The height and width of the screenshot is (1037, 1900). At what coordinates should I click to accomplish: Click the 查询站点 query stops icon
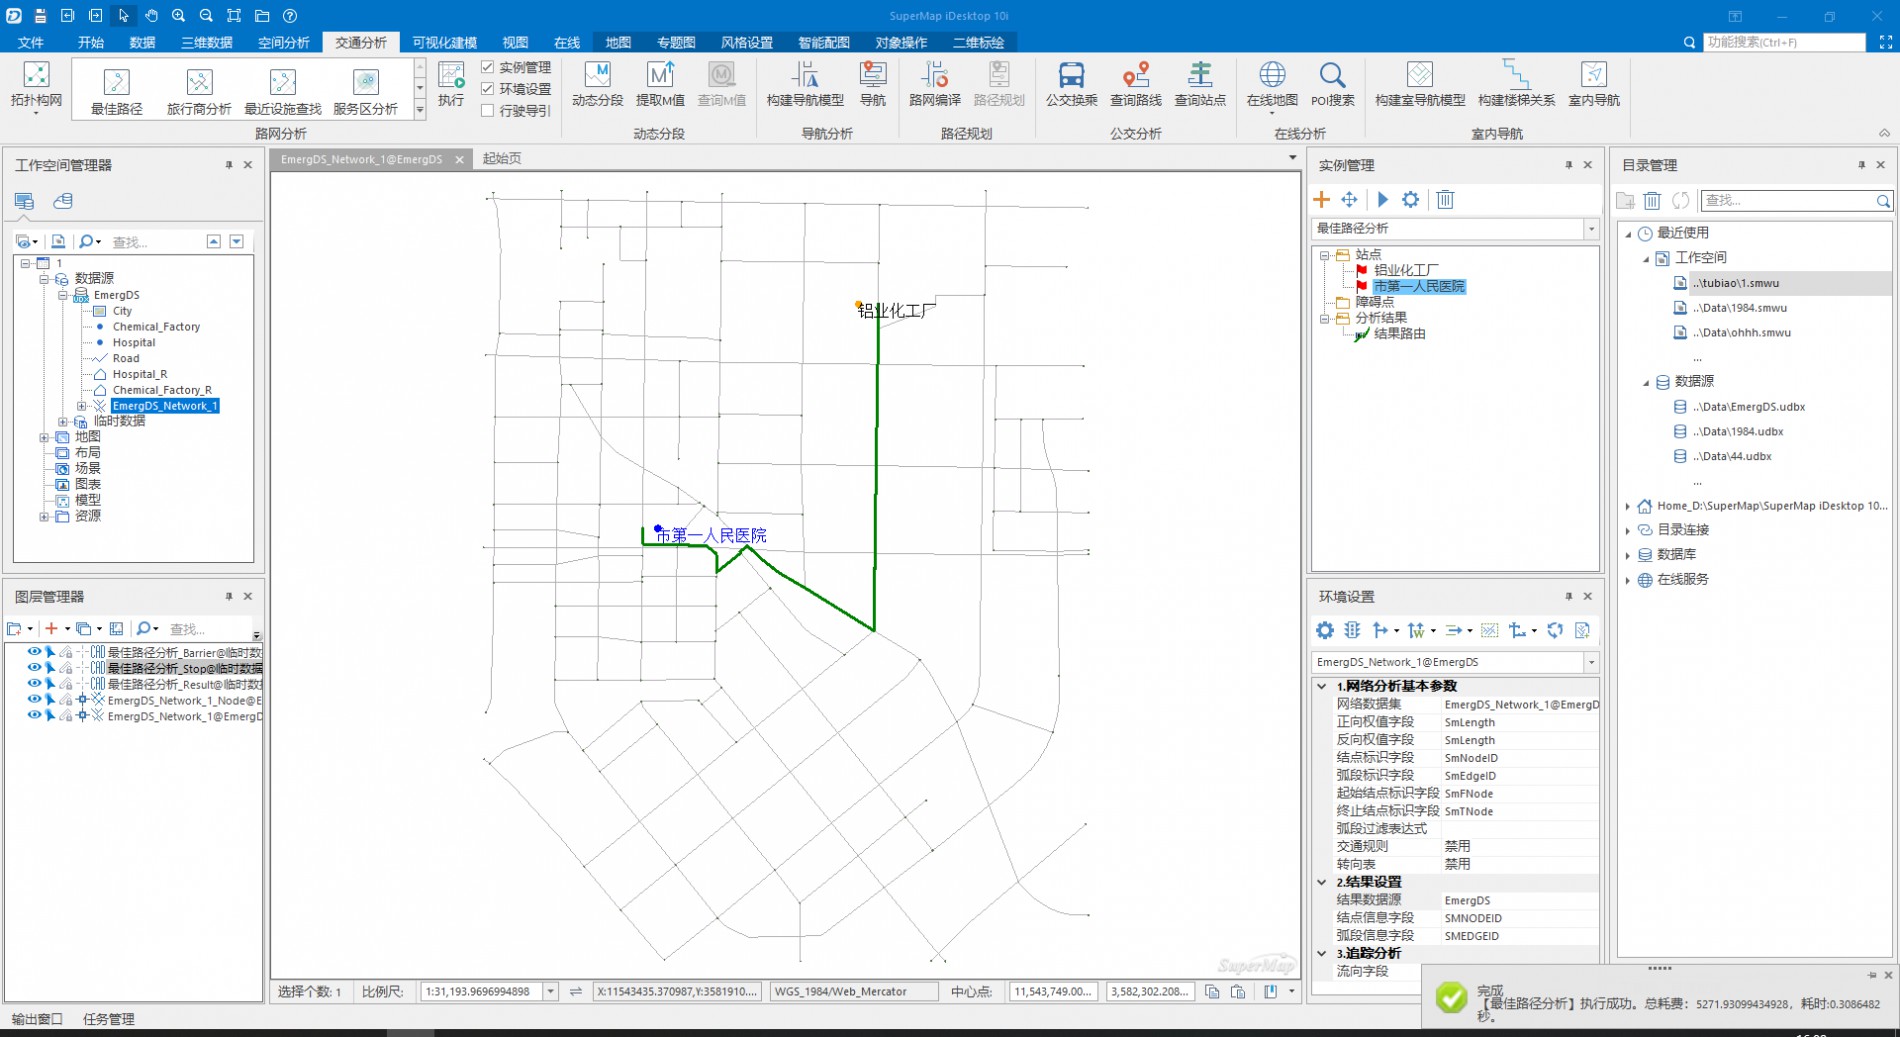point(1200,84)
